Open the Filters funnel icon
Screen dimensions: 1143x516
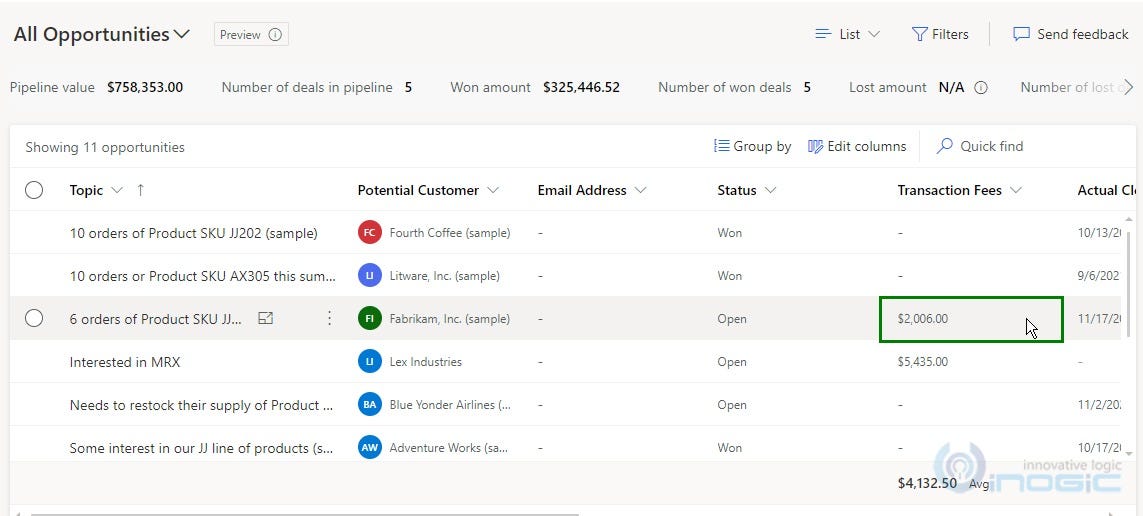click(x=919, y=34)
